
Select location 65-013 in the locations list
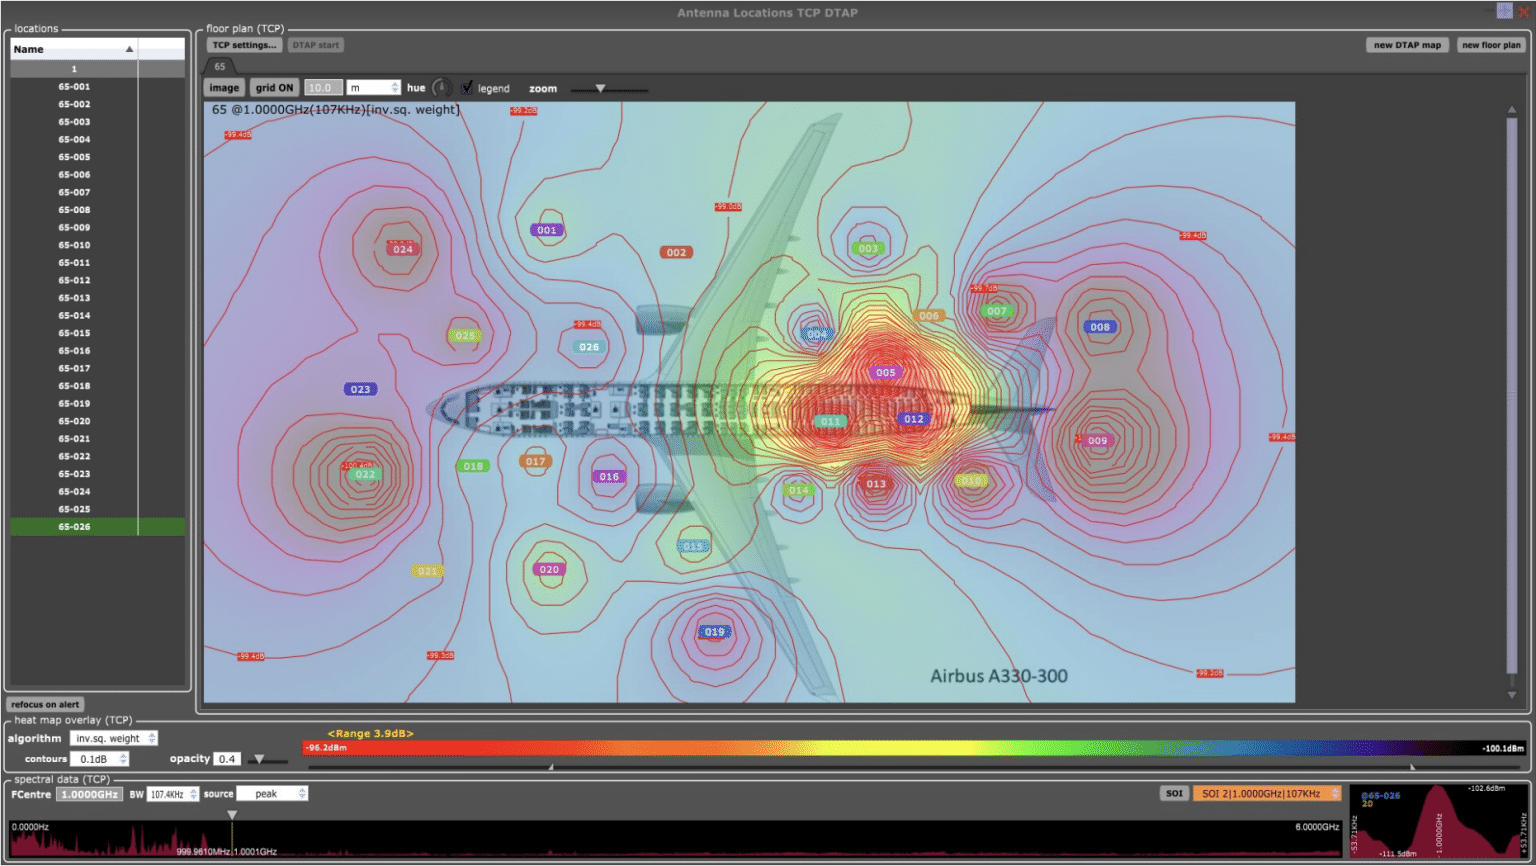pyautogui.click(x=73, y=297)
